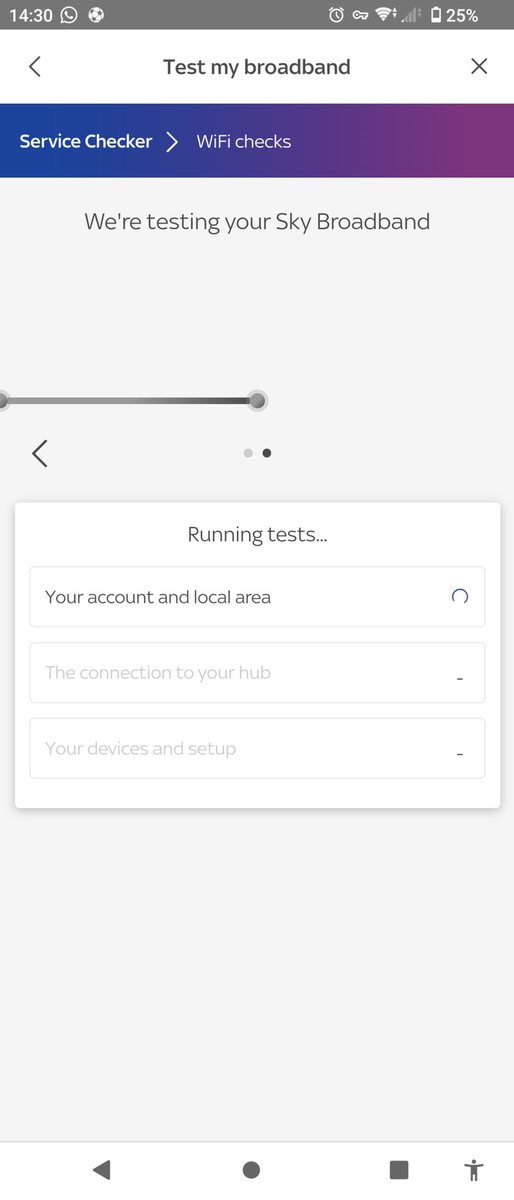
Task: Tap the Running tests heading
Action: pos(257,535)
